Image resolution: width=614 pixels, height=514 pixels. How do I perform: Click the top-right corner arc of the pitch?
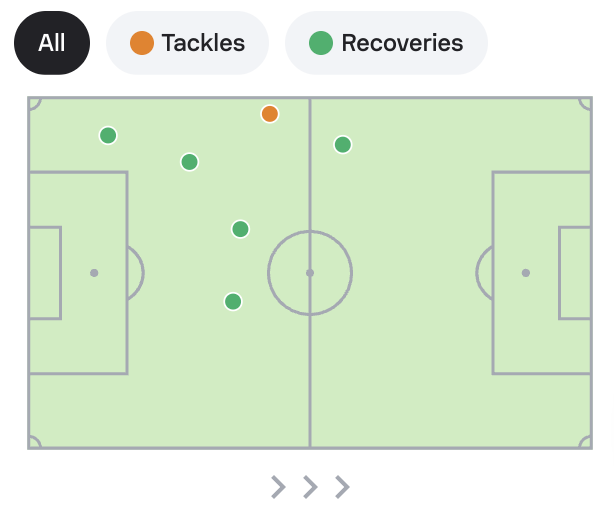coord(586,103)
